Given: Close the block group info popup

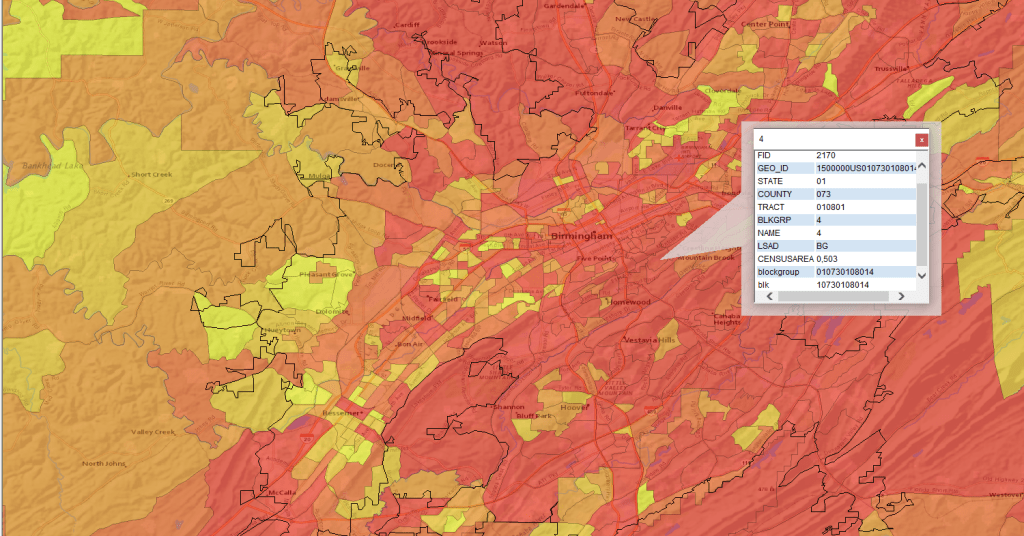Looking at the screenshot, I should pyautogui.click(x=921, y=140).
